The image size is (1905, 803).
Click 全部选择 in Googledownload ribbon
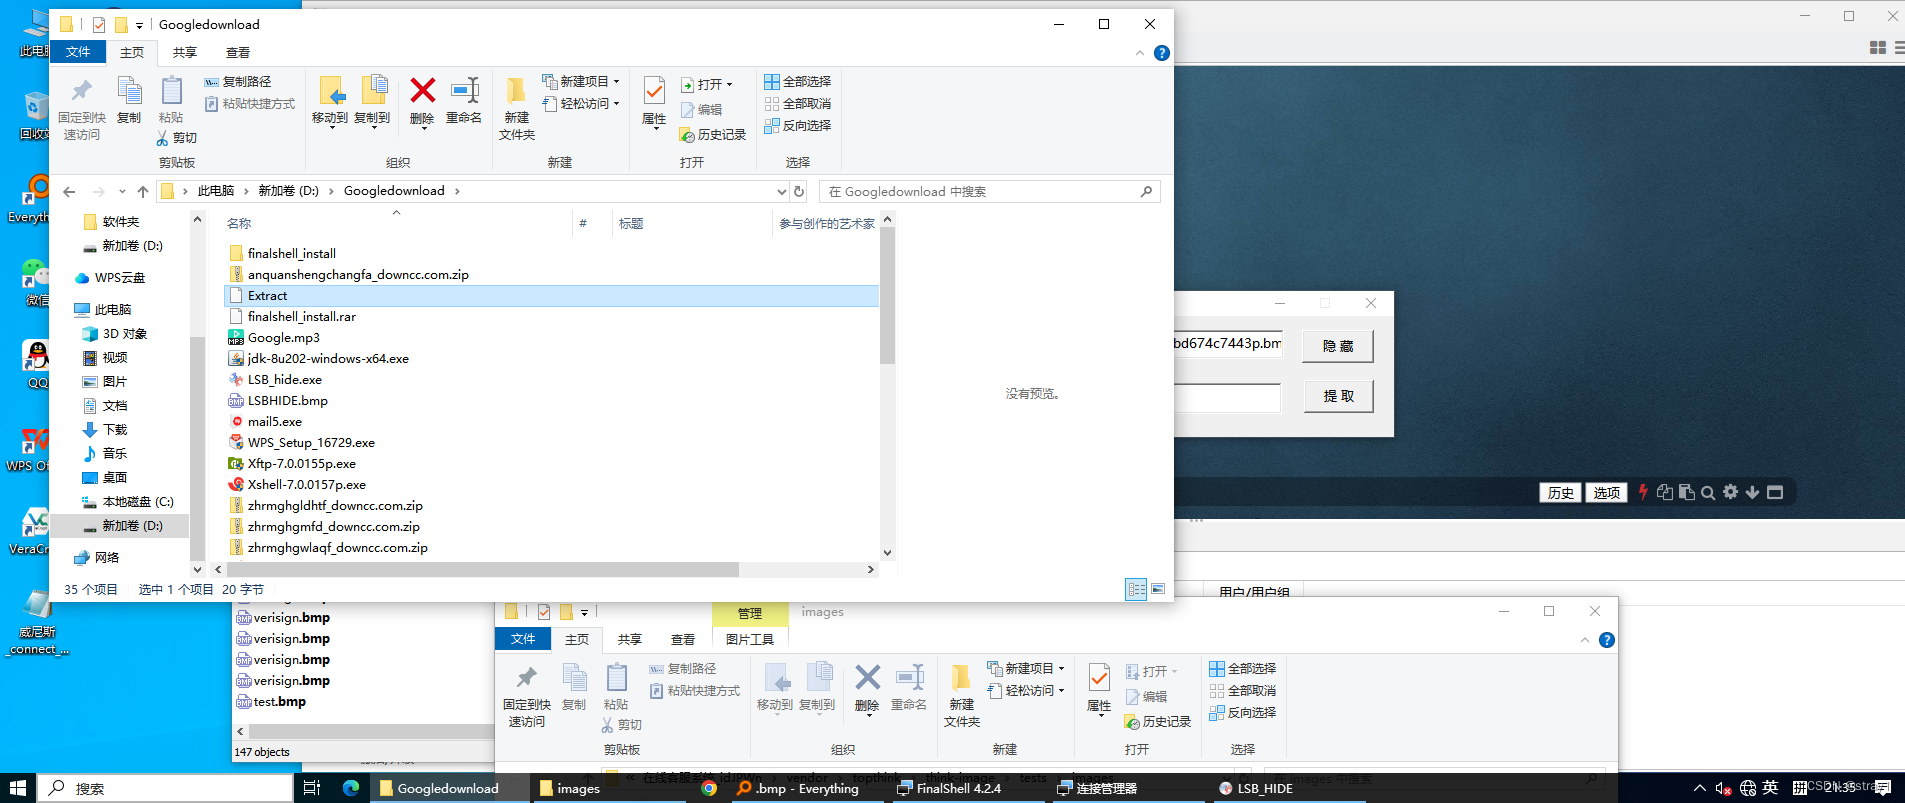798,82
